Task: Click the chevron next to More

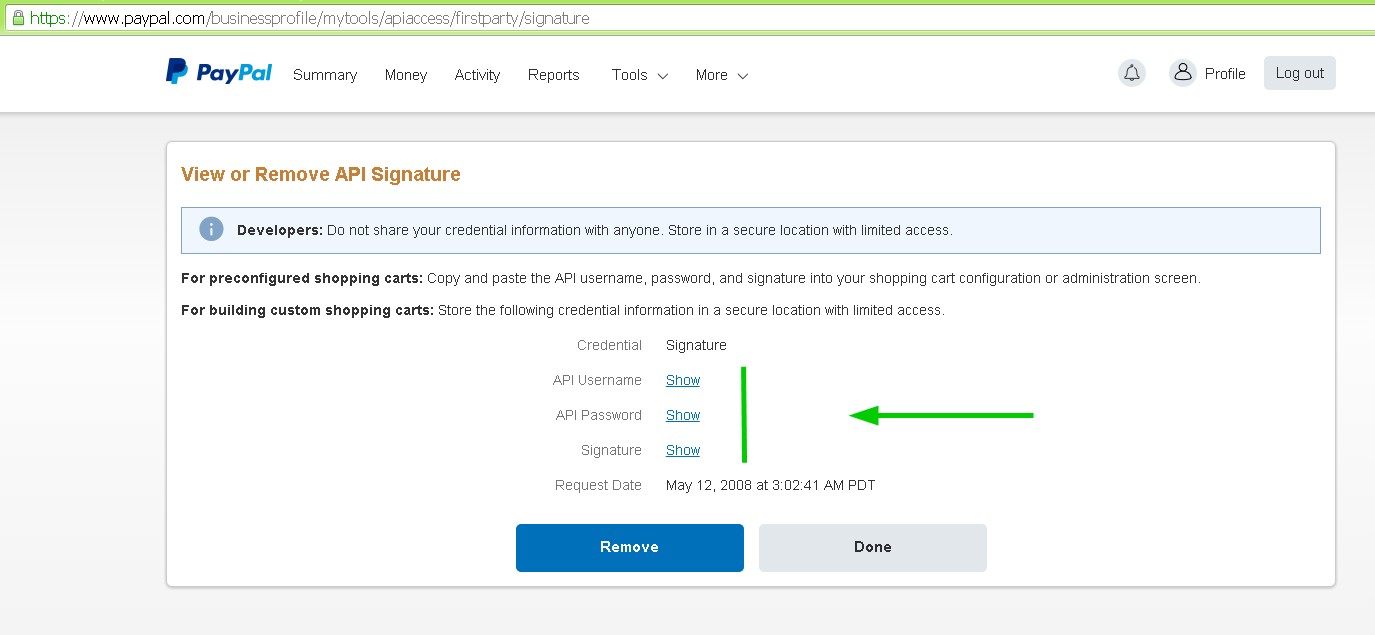Action: (742, 76)
